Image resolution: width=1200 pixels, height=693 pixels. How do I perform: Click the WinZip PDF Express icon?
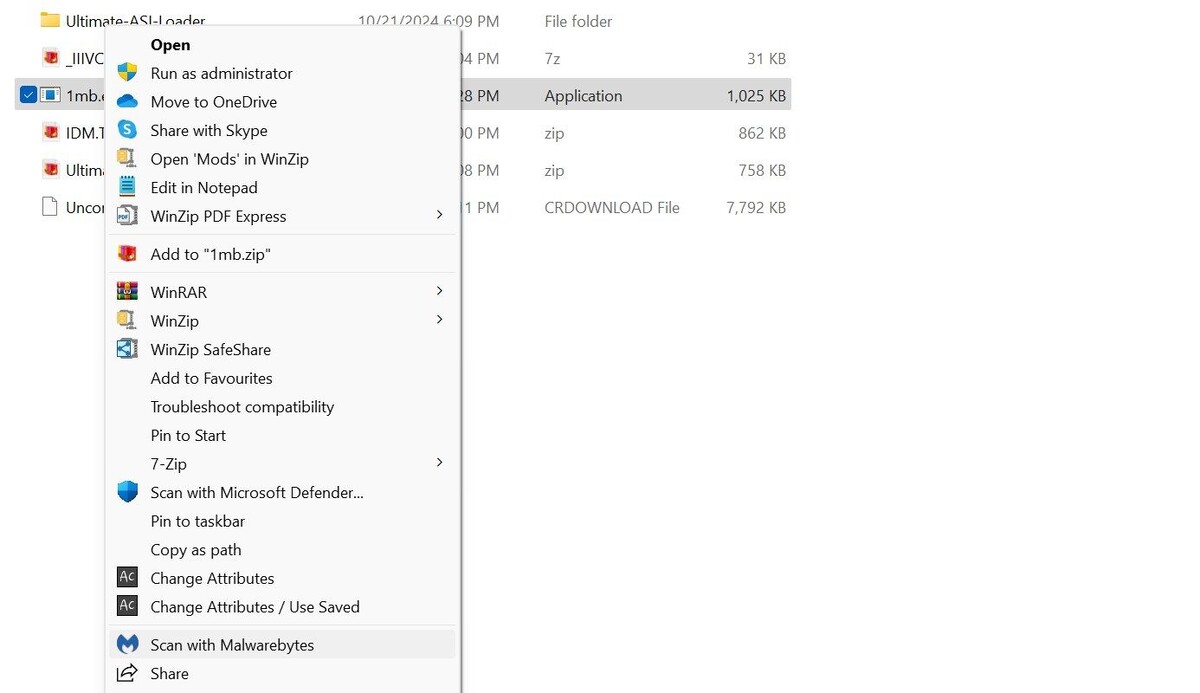click(127, 215)
